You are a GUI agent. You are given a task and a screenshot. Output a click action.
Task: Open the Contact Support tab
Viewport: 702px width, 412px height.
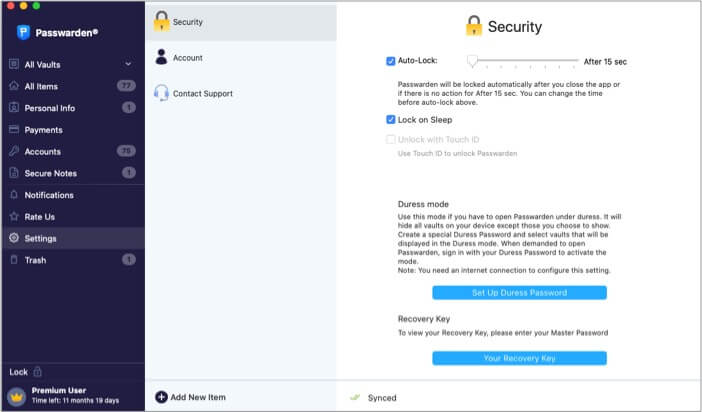point(241,93)
